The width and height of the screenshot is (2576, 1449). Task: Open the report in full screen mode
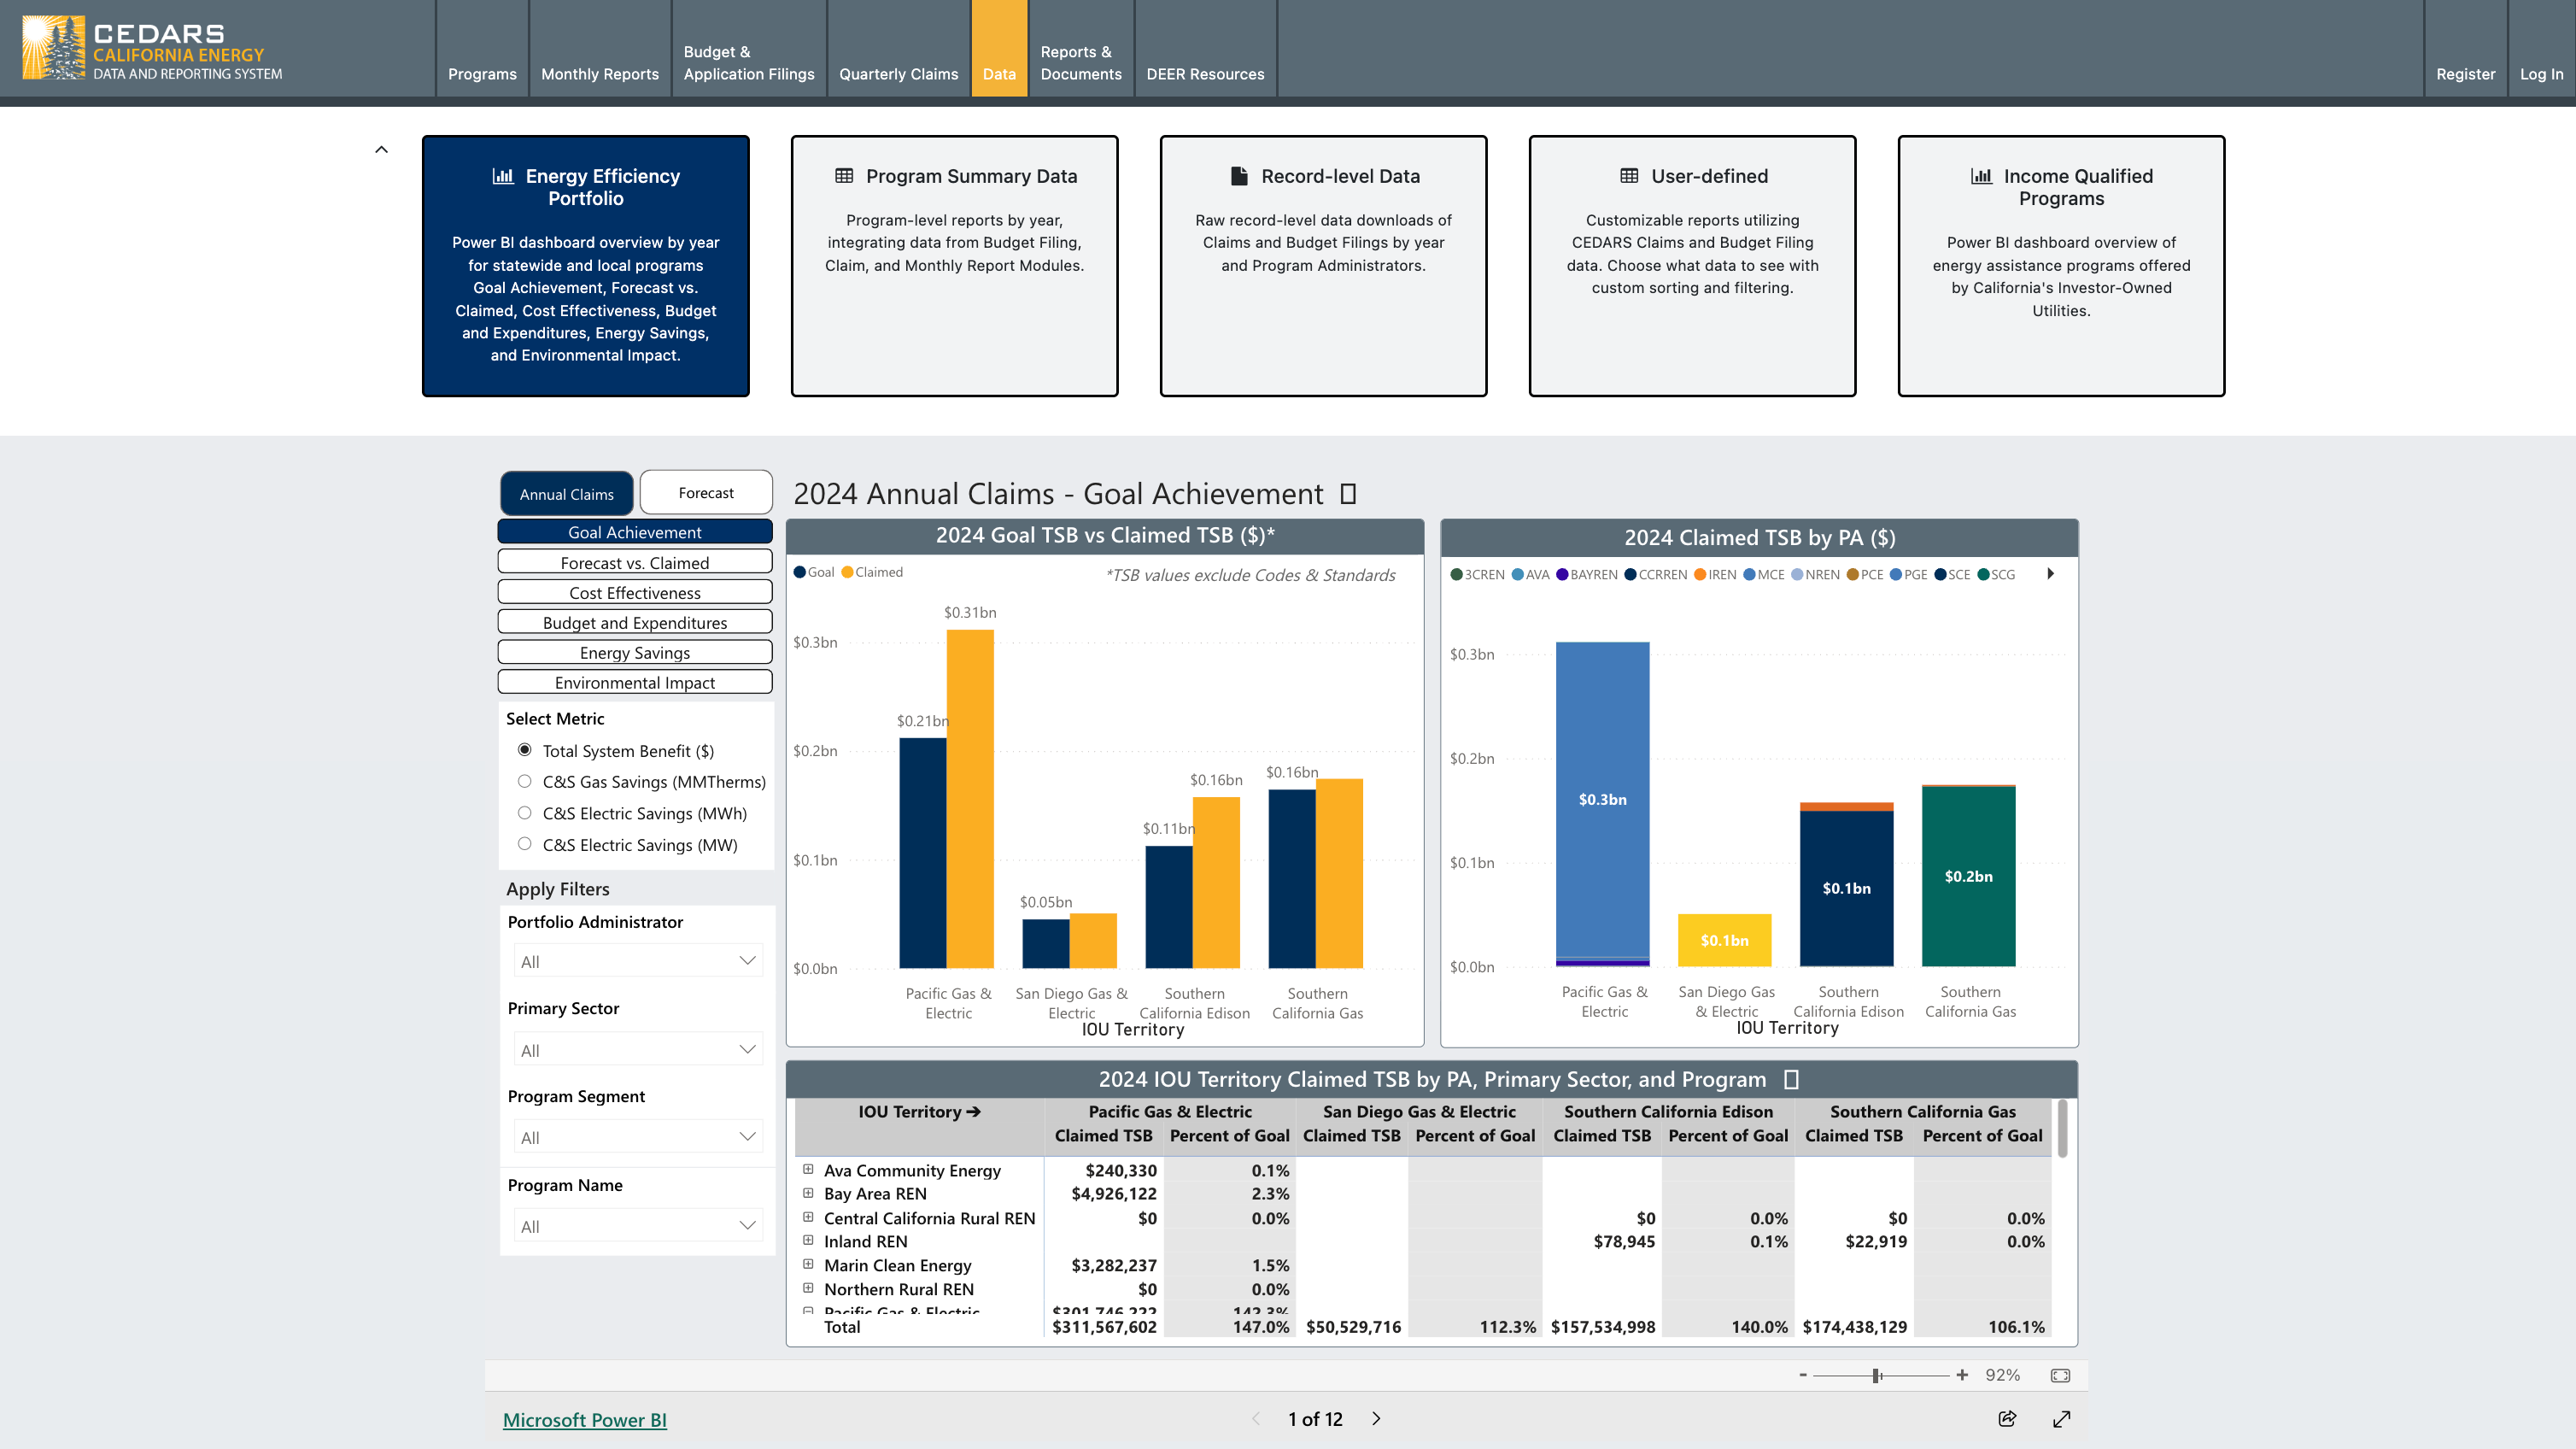[x=2062, y=1419]
